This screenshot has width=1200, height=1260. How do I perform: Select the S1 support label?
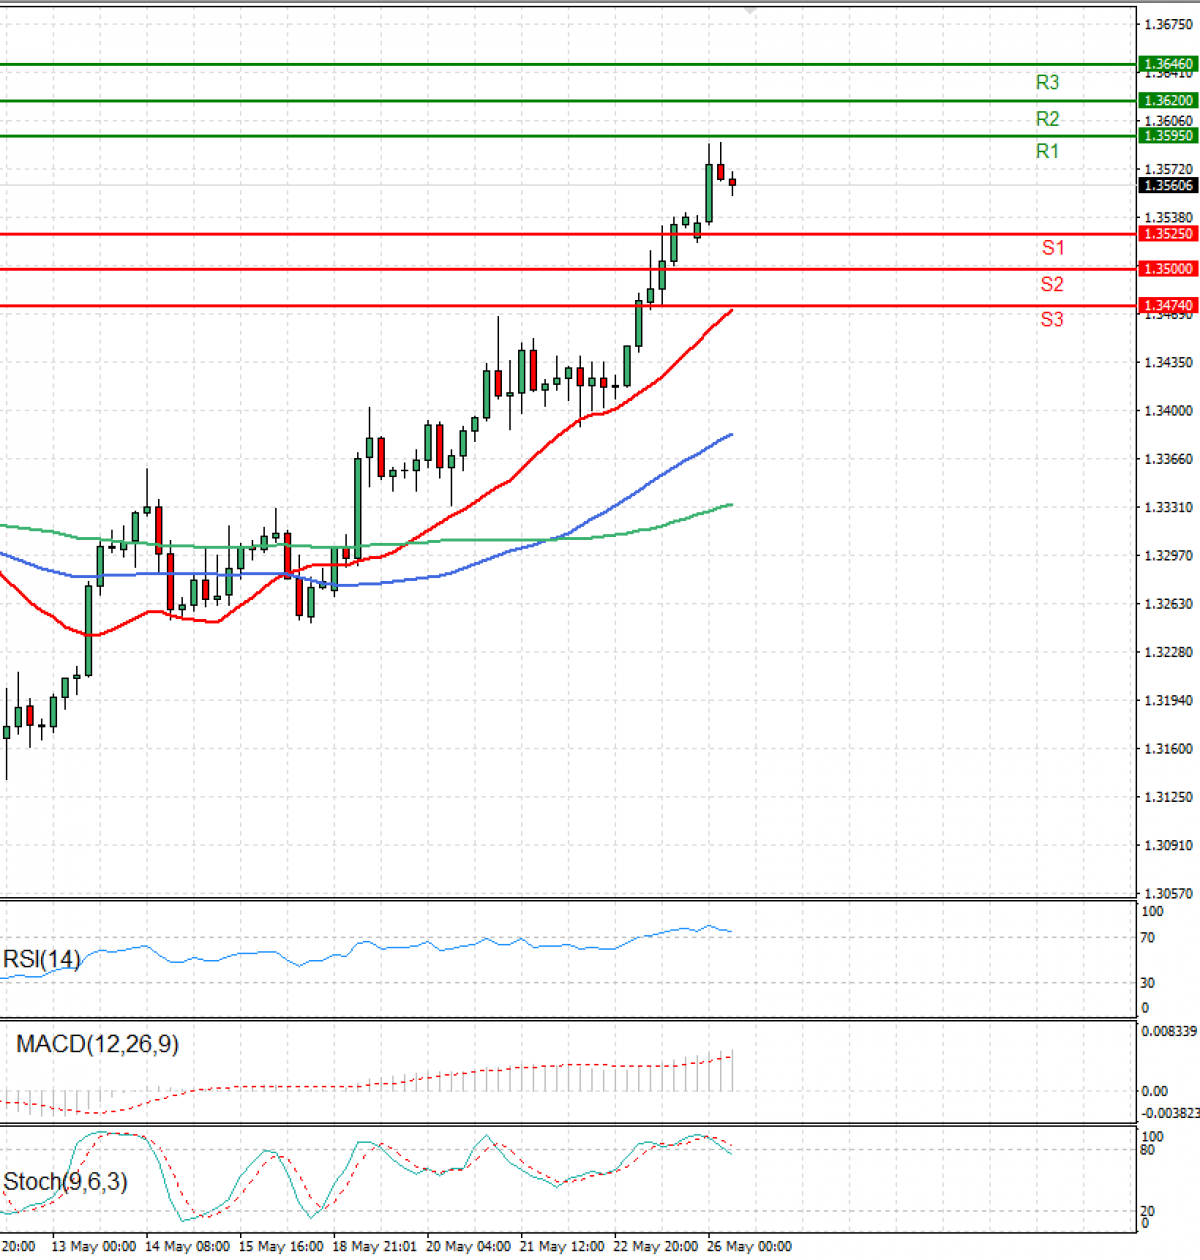tap(1052, 247)
